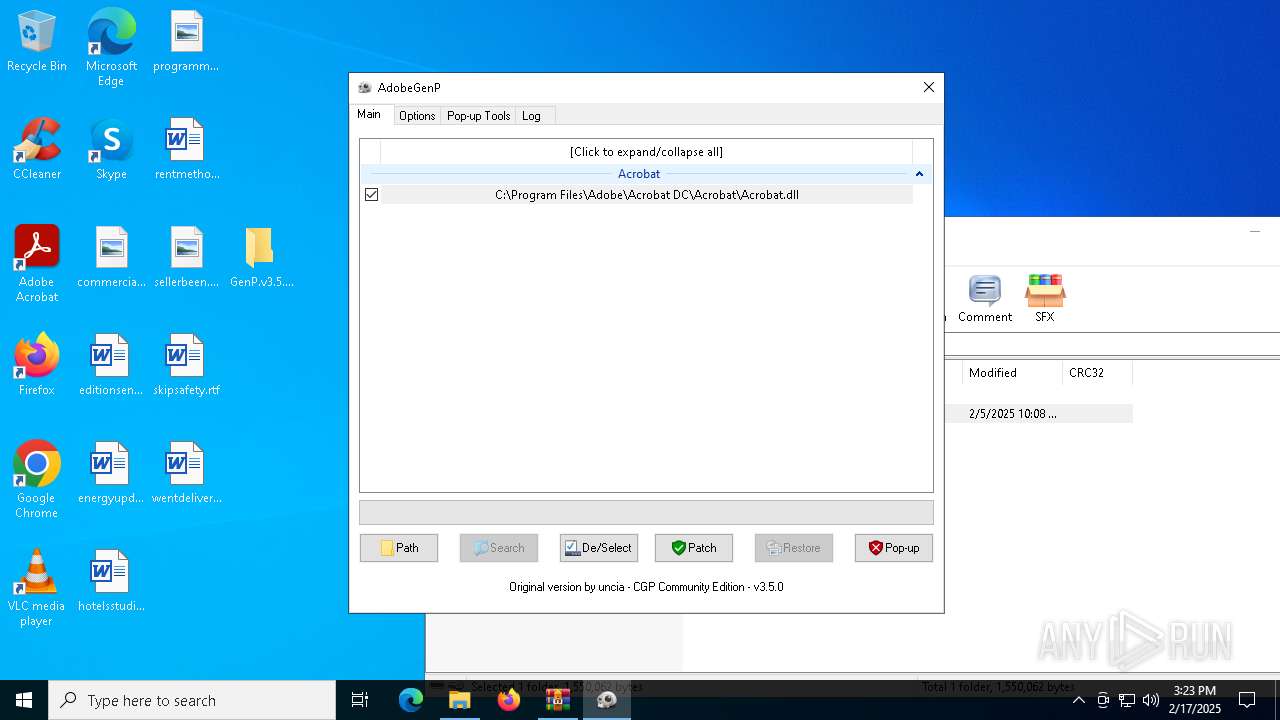The width and height of the screenshot is (1280, 720).
Task: Open Google Chrome desktop shortcut
Action: (37, 480)
